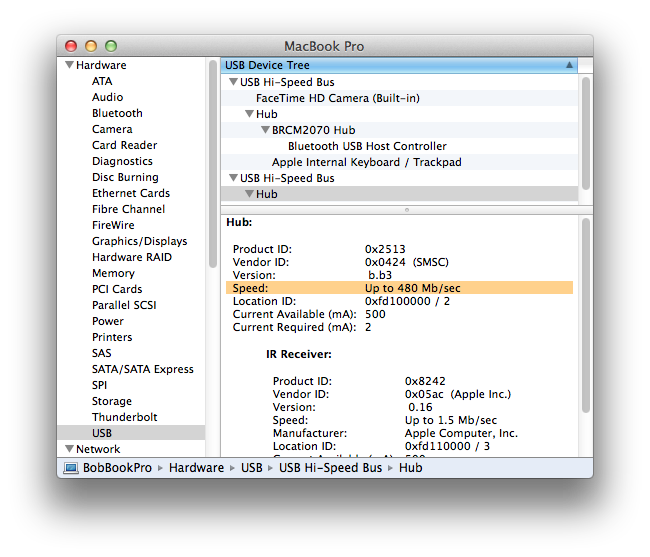Open Storage in the sidebar
650x557 pixels.
(112, 401)
